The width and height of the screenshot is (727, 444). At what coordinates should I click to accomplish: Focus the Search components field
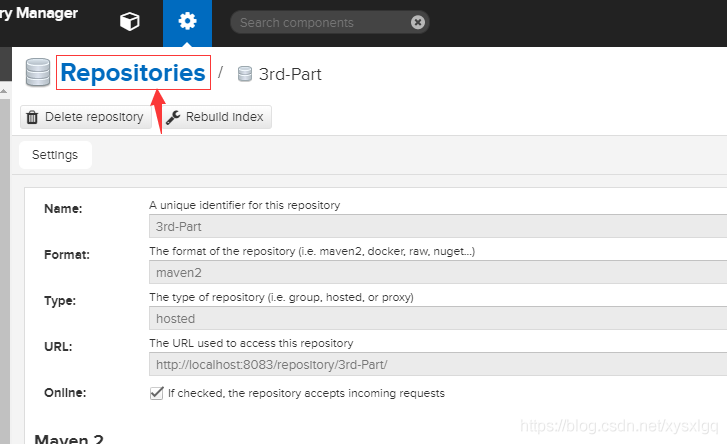[x=320, y=22]
